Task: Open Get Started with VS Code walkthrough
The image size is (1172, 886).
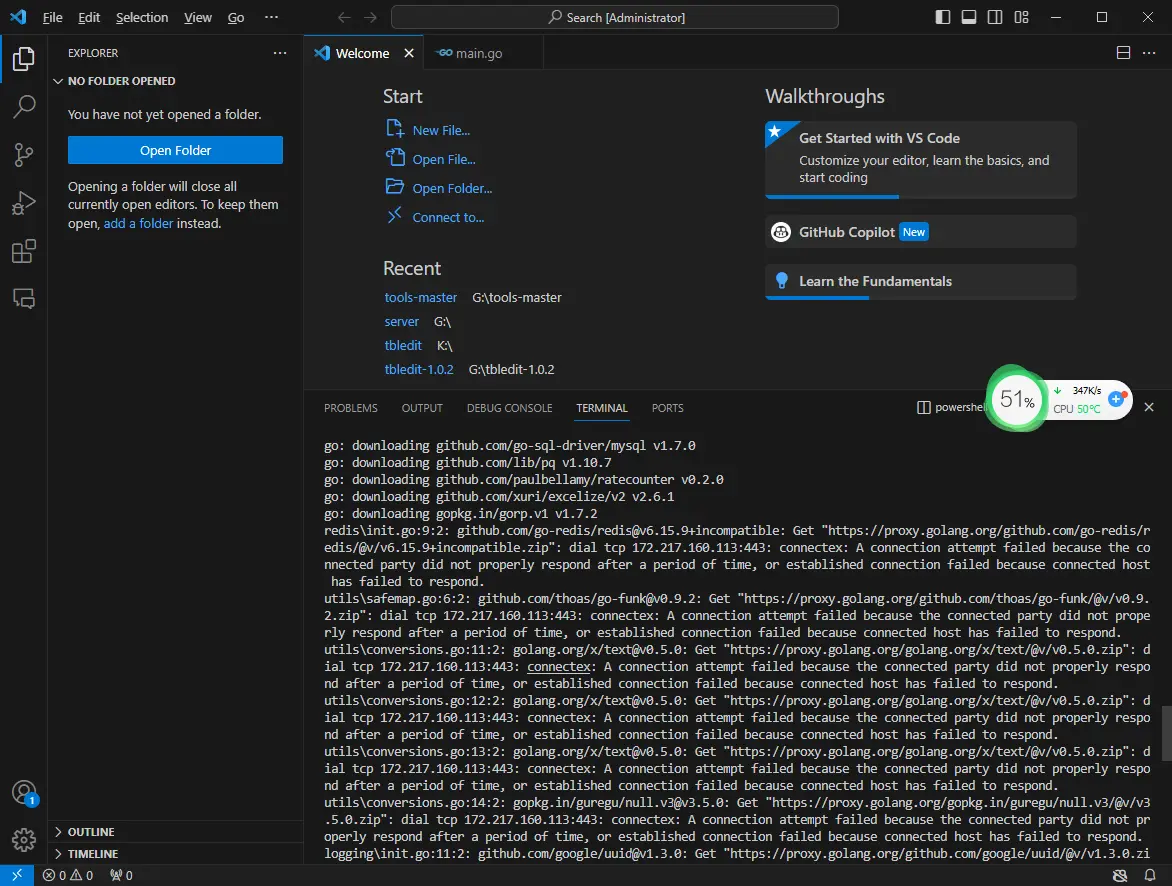Action: [921, 159]
